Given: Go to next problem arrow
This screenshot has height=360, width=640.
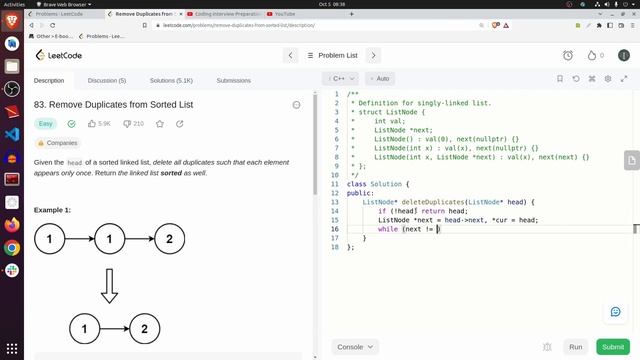Looking at the screenshot, I should (x=373, y=55).
